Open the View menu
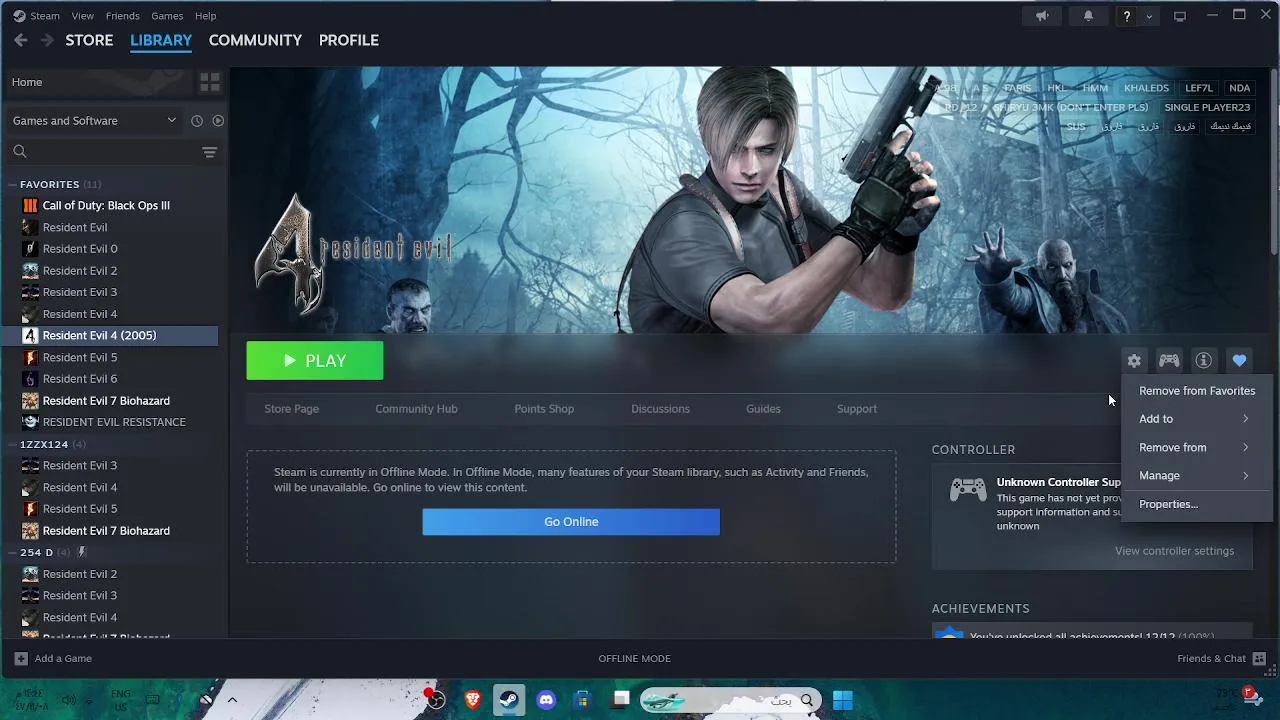This screenshot has width=1280, height=720. 83,16
